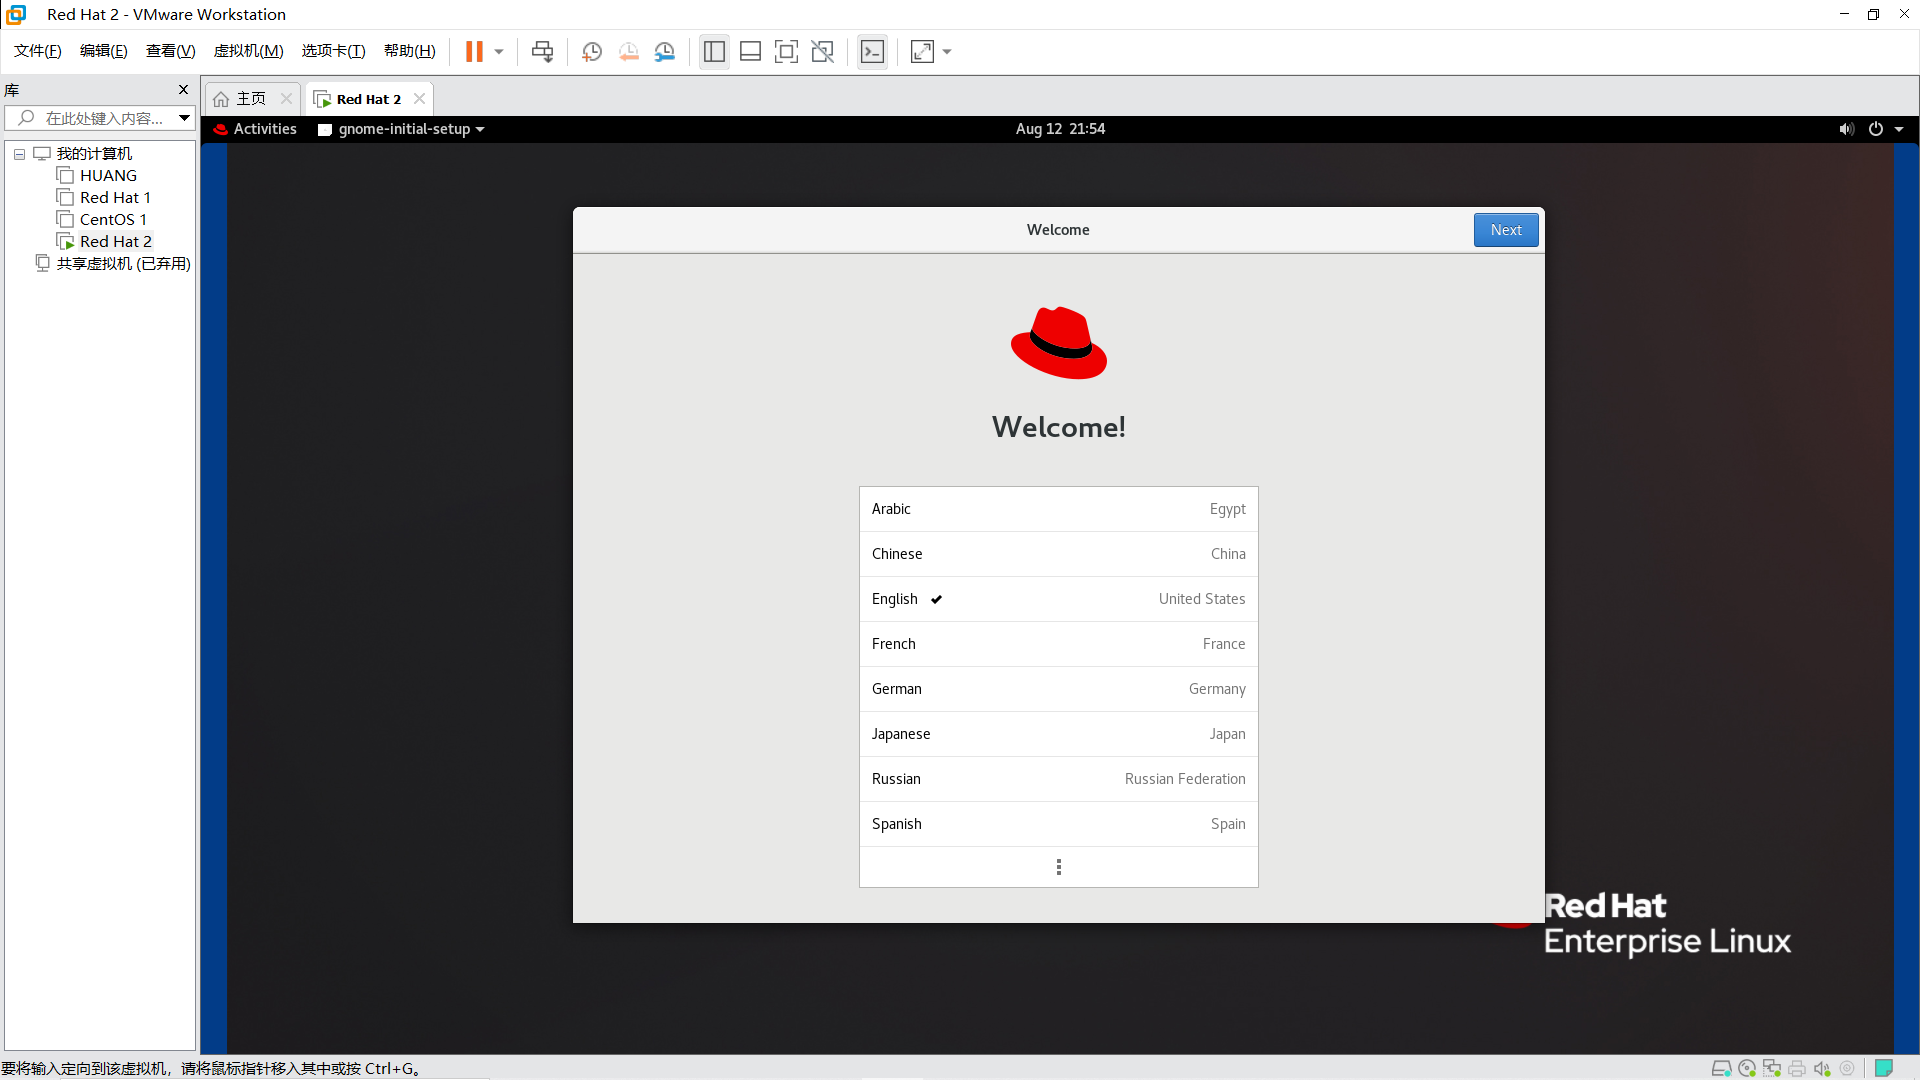Image resolution: width=1920 pixels, height=1080 pixels.
Task: Take a snapshot of the VM
Action: [x=592, y=52]
